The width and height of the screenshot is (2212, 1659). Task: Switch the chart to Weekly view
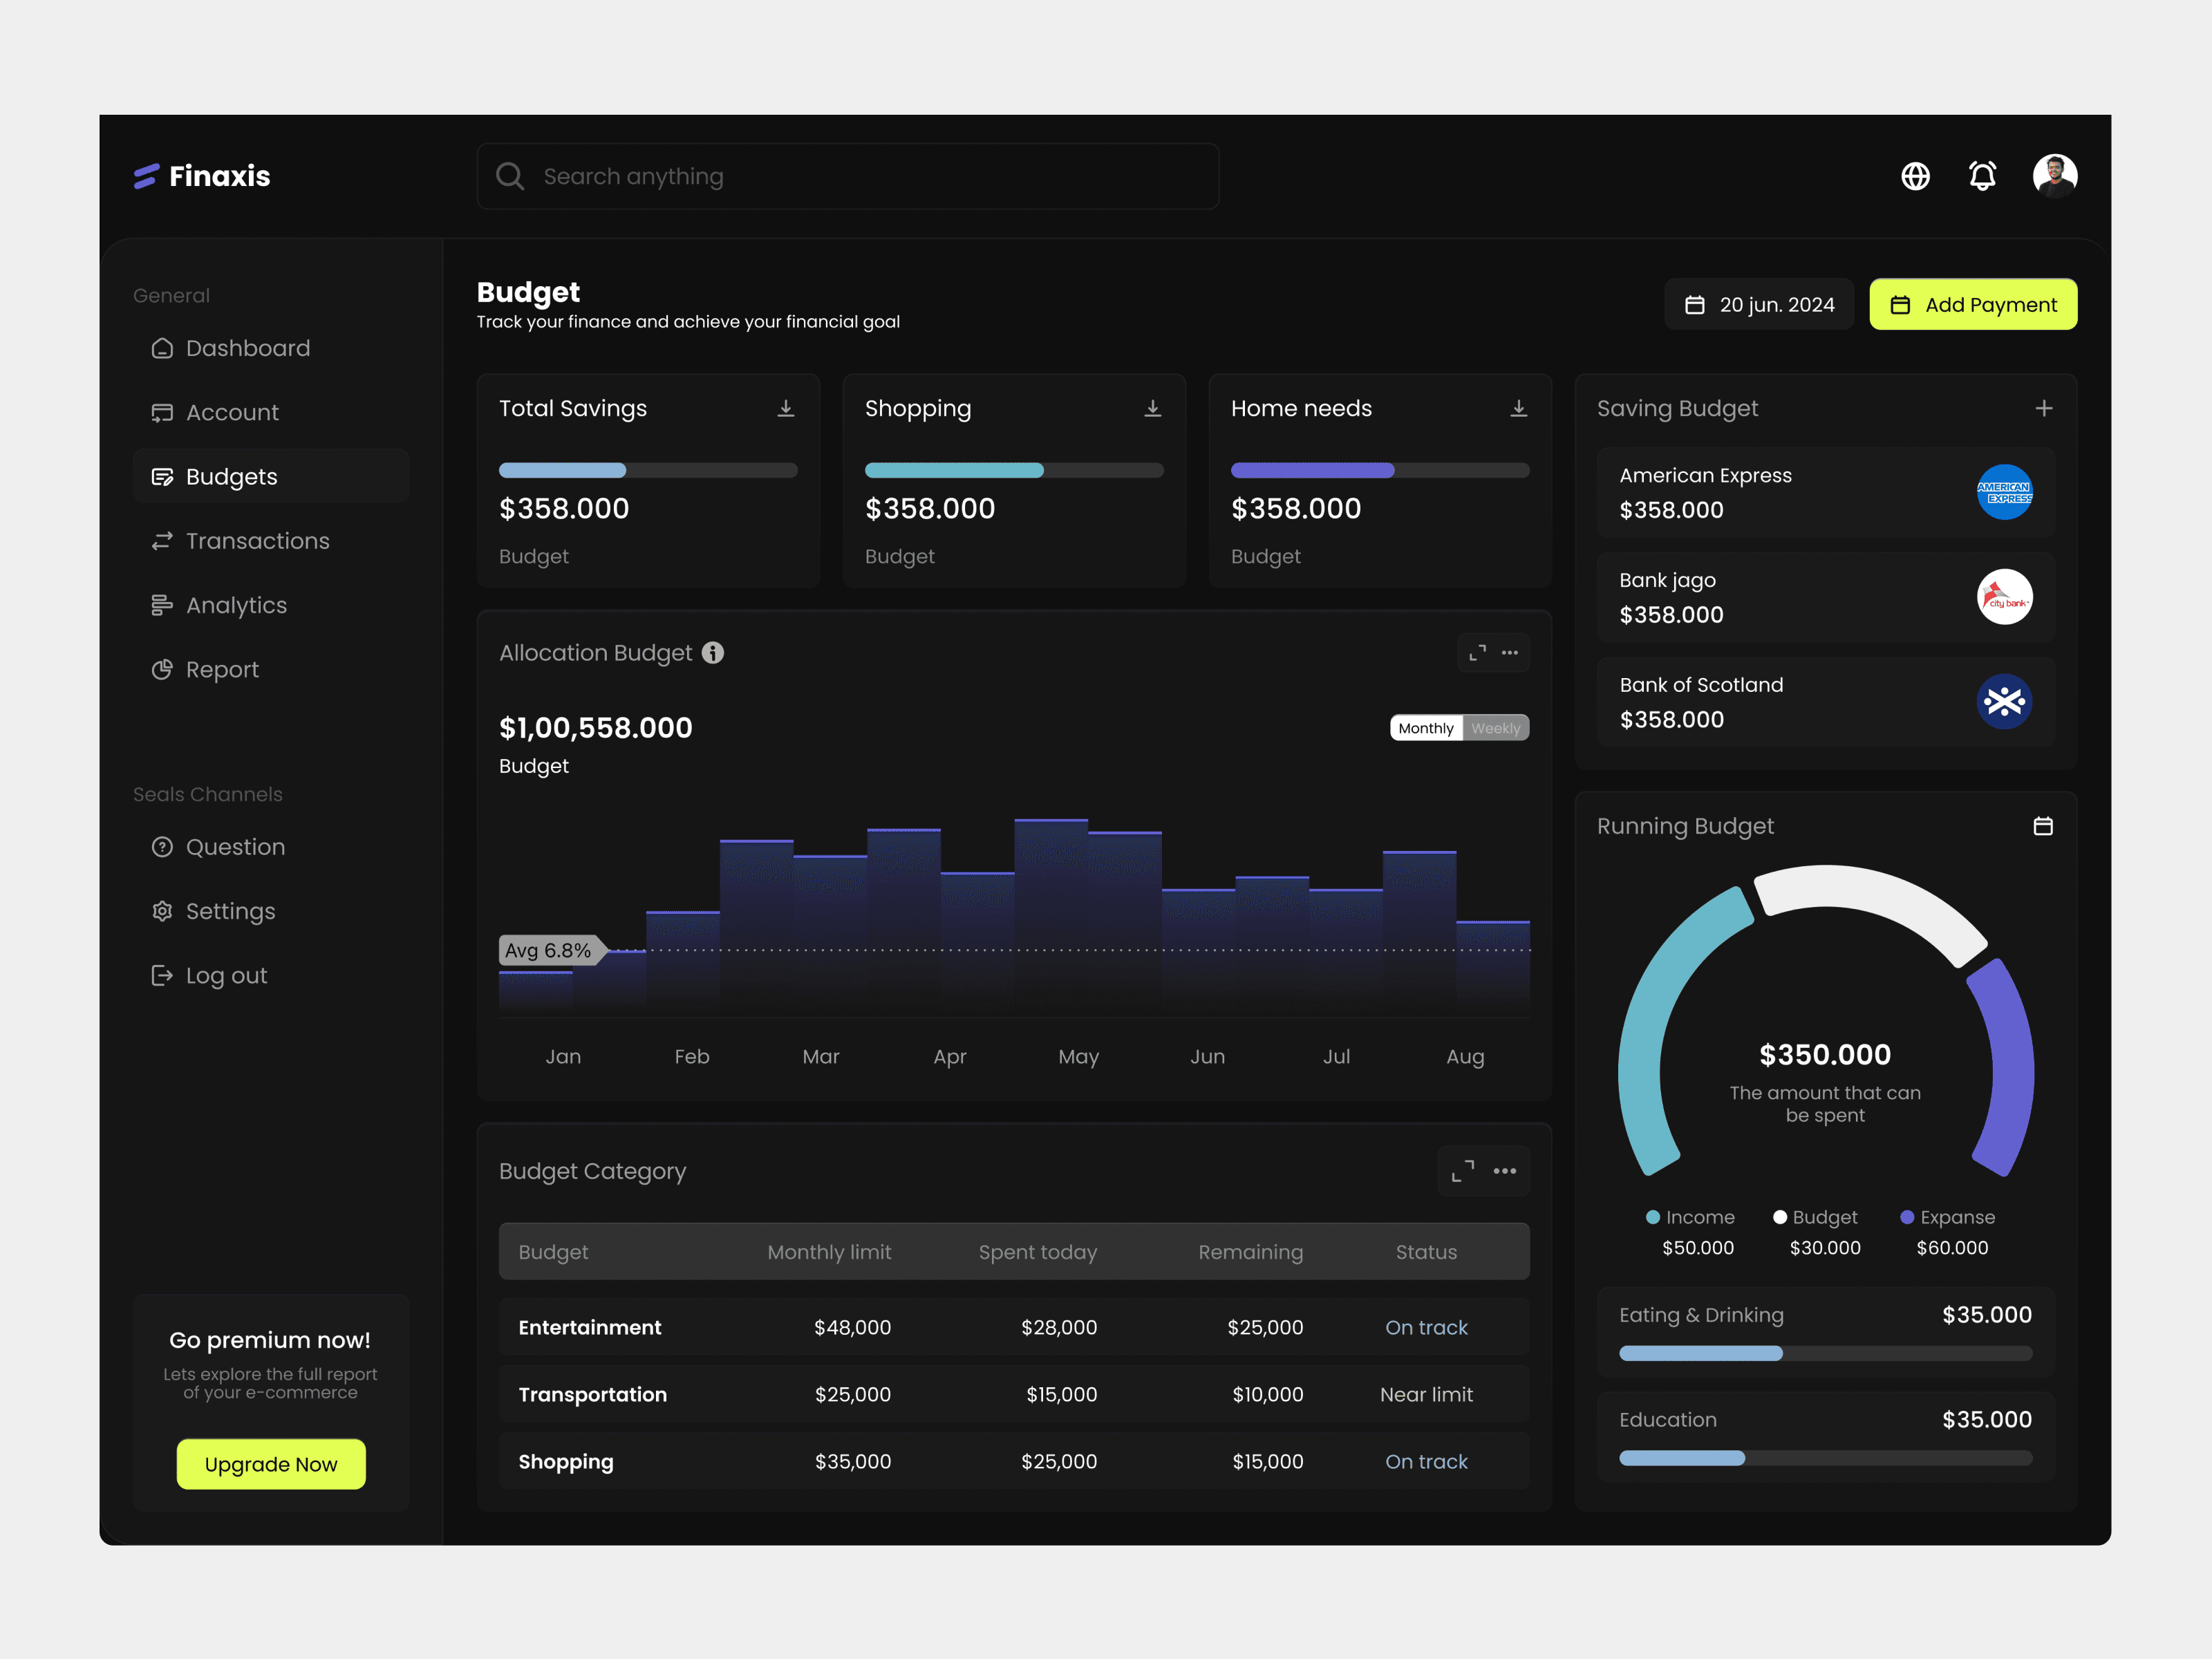click(1495, 728)
